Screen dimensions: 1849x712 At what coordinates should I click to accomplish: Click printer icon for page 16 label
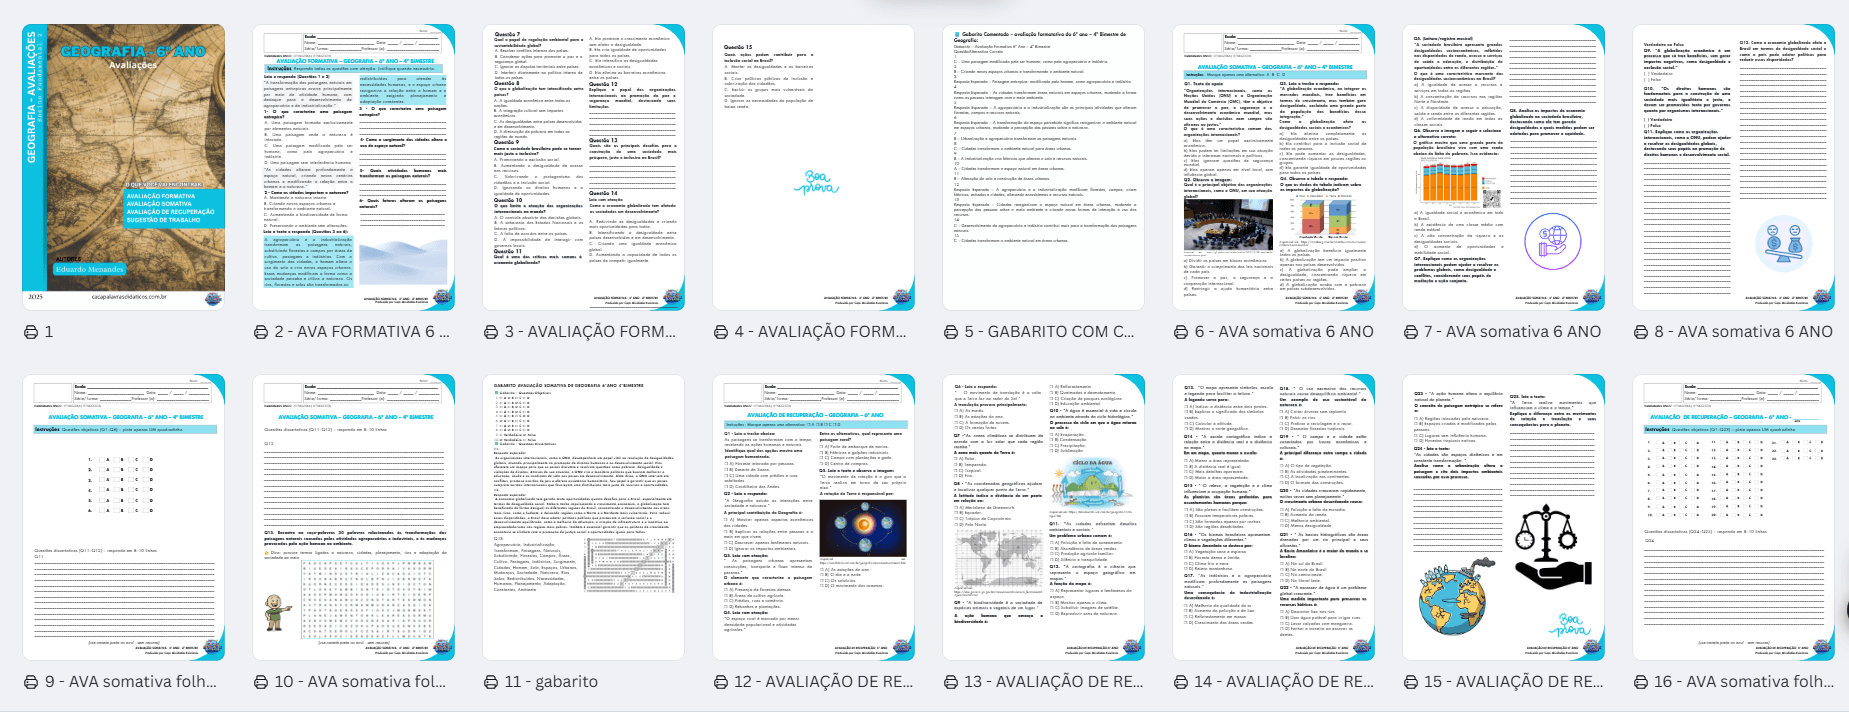click(1641, 682)
